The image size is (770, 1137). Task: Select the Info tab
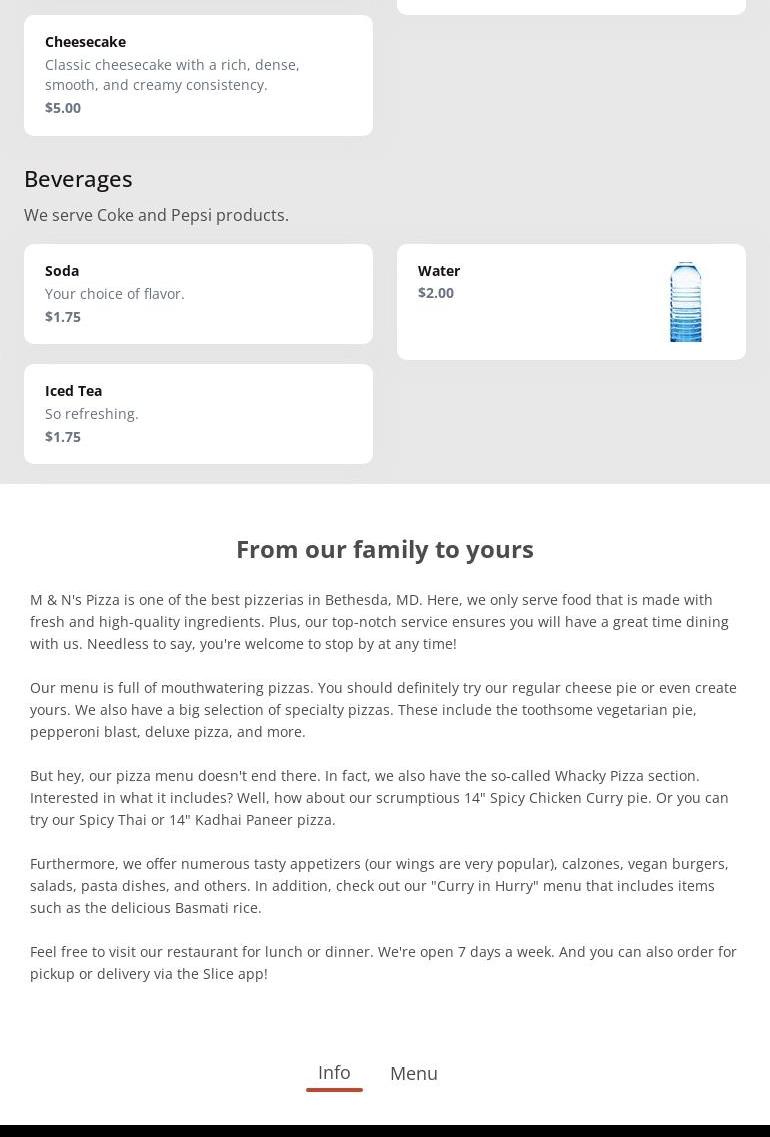[x=334, y=1072]
